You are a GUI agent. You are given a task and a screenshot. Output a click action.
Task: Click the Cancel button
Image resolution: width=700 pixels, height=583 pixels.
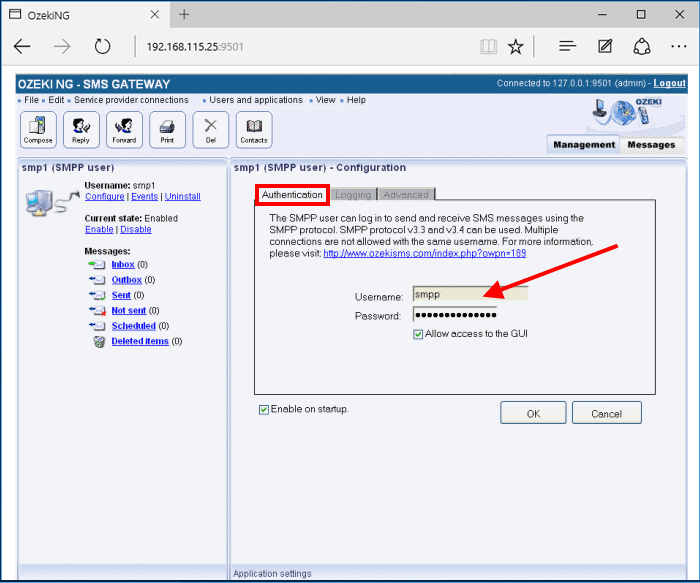coord(606,413)
